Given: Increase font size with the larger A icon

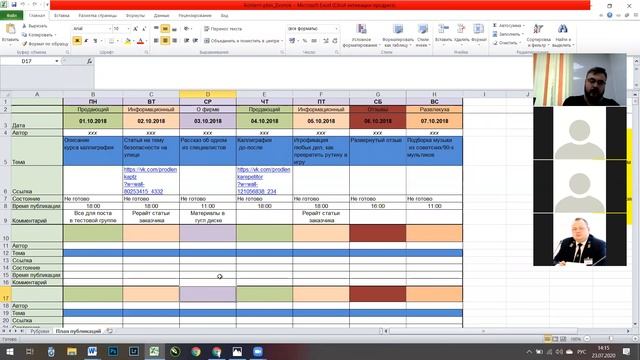Looking at the screenshot, I should coord(136,29).
